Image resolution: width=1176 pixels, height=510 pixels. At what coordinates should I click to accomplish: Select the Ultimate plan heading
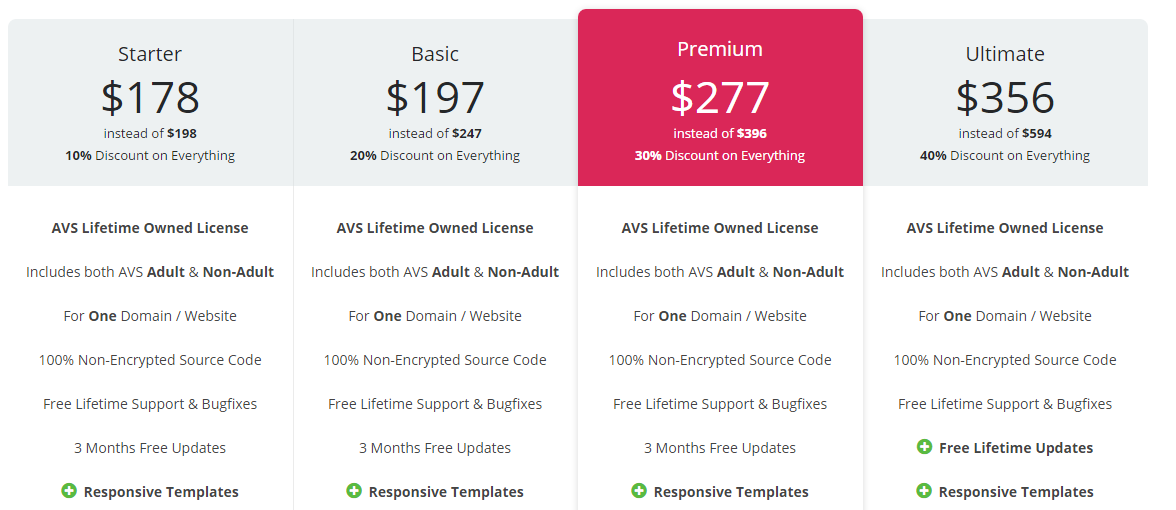(1005, 54)
